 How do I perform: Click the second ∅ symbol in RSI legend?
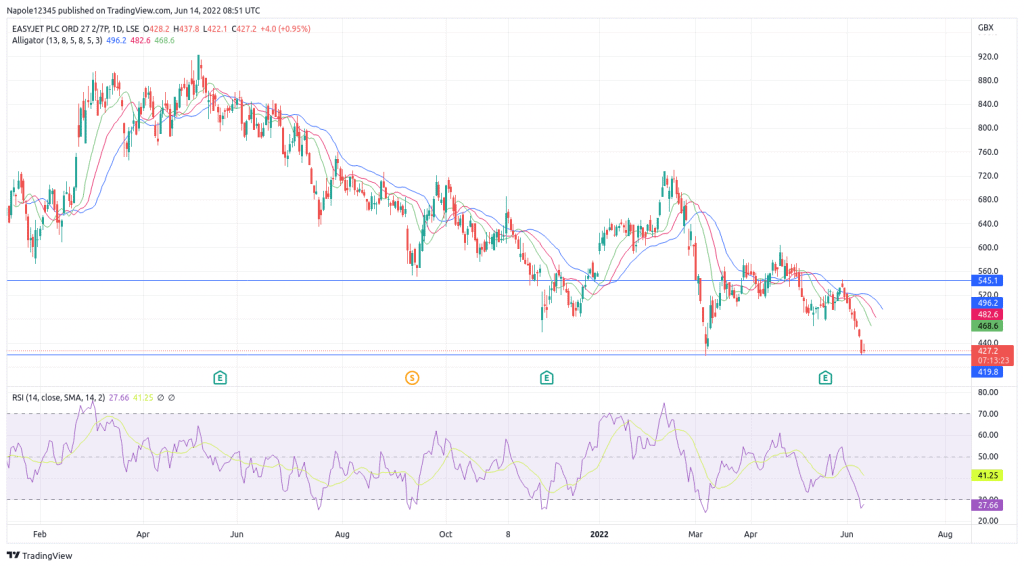click(x=171, y=397)
